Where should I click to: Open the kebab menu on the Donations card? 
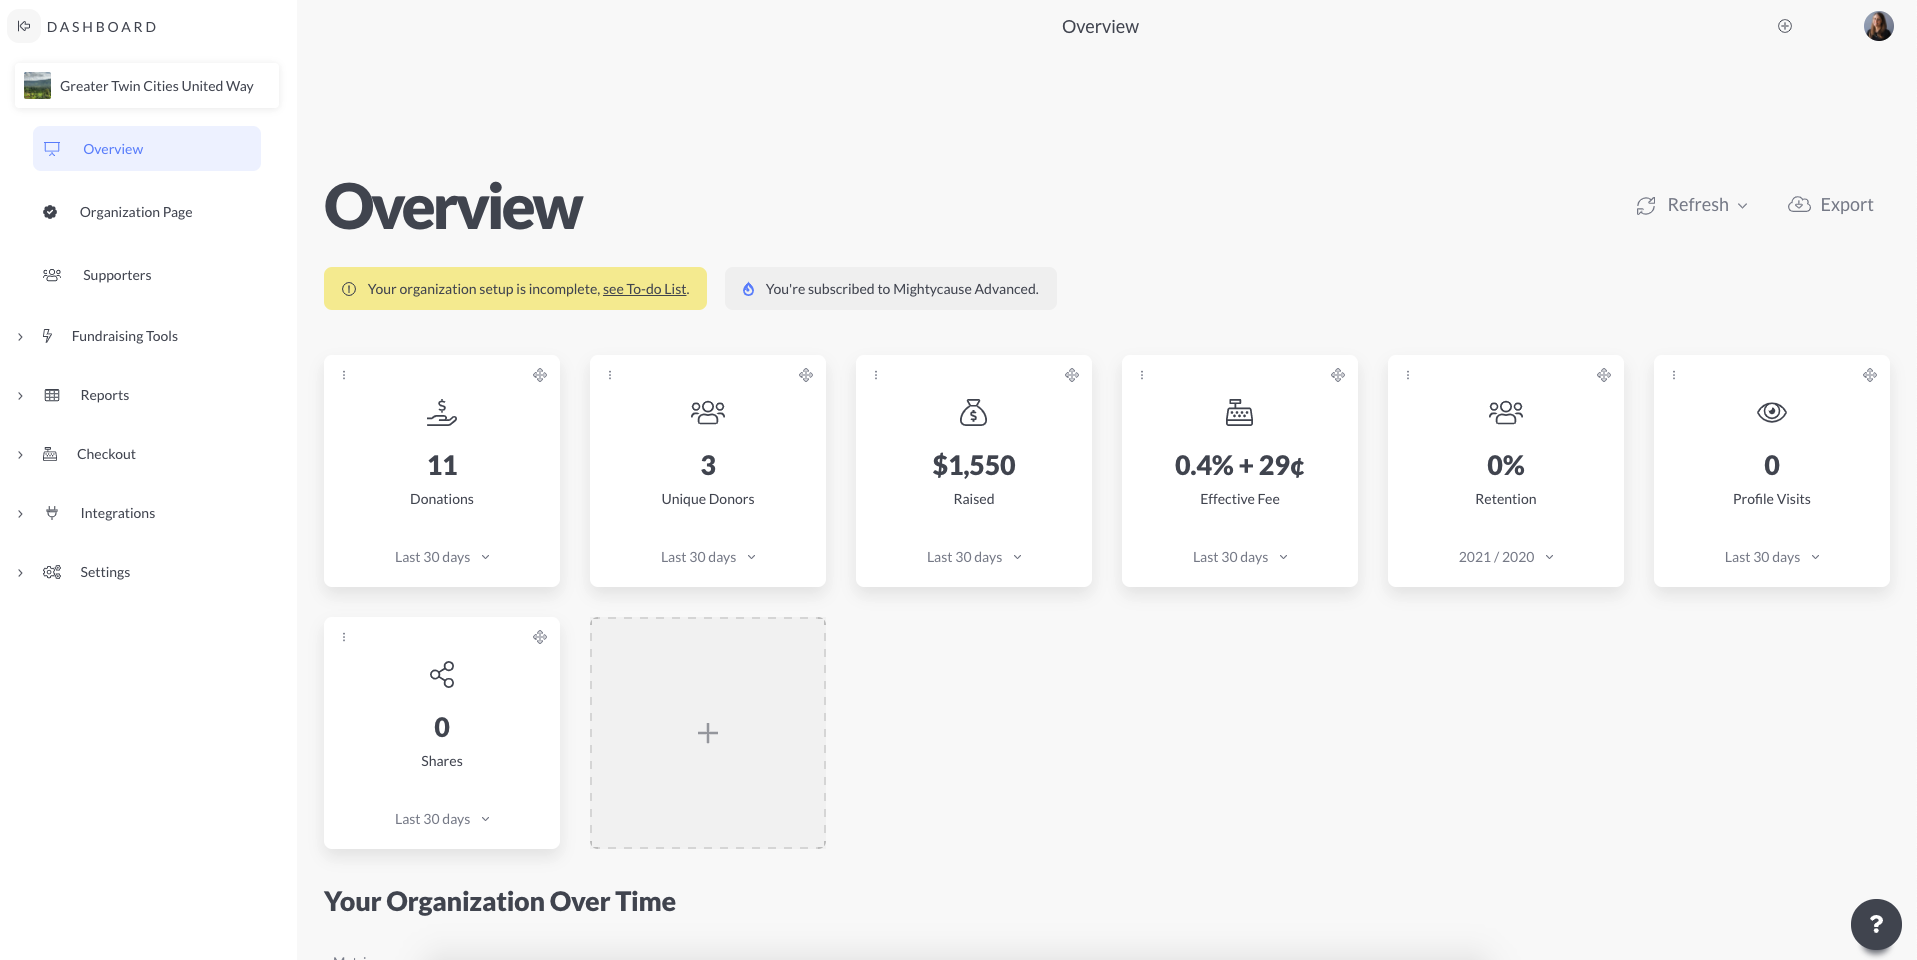click(x=343, y=374)
